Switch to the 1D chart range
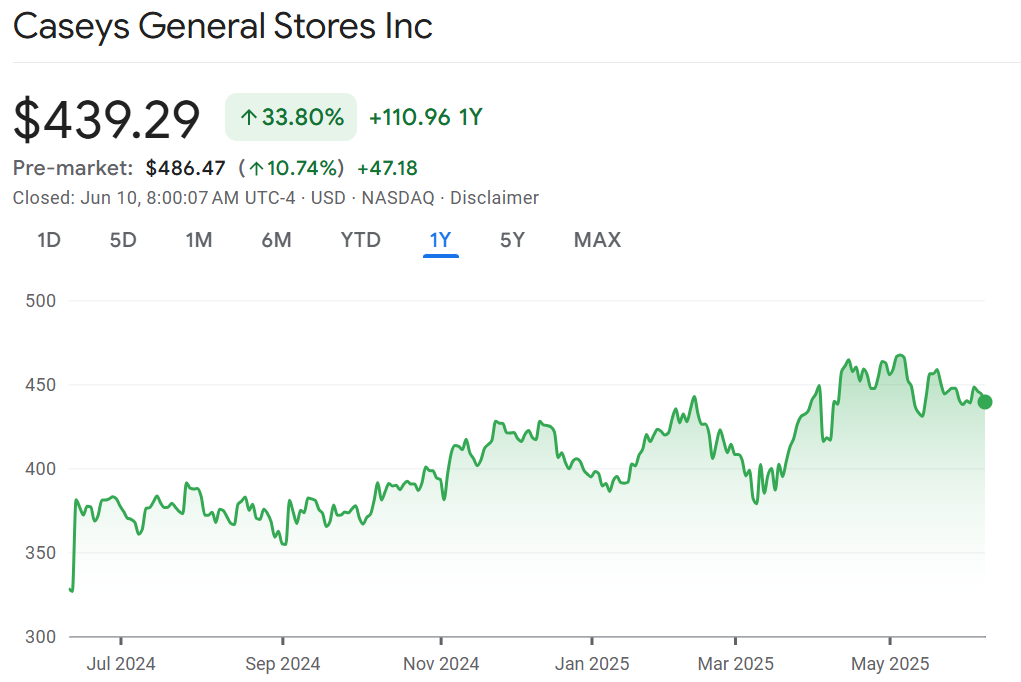 (49, 240)
